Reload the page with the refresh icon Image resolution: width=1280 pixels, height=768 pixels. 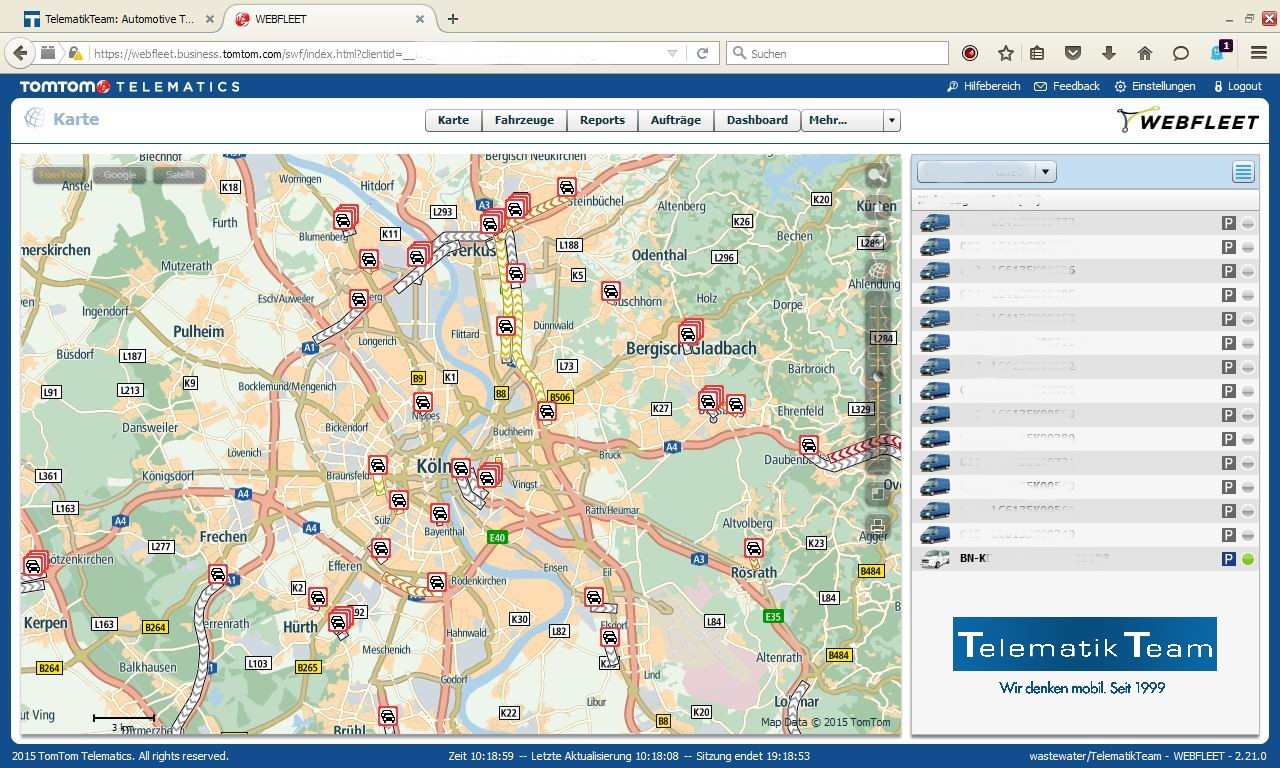point(703,53)
